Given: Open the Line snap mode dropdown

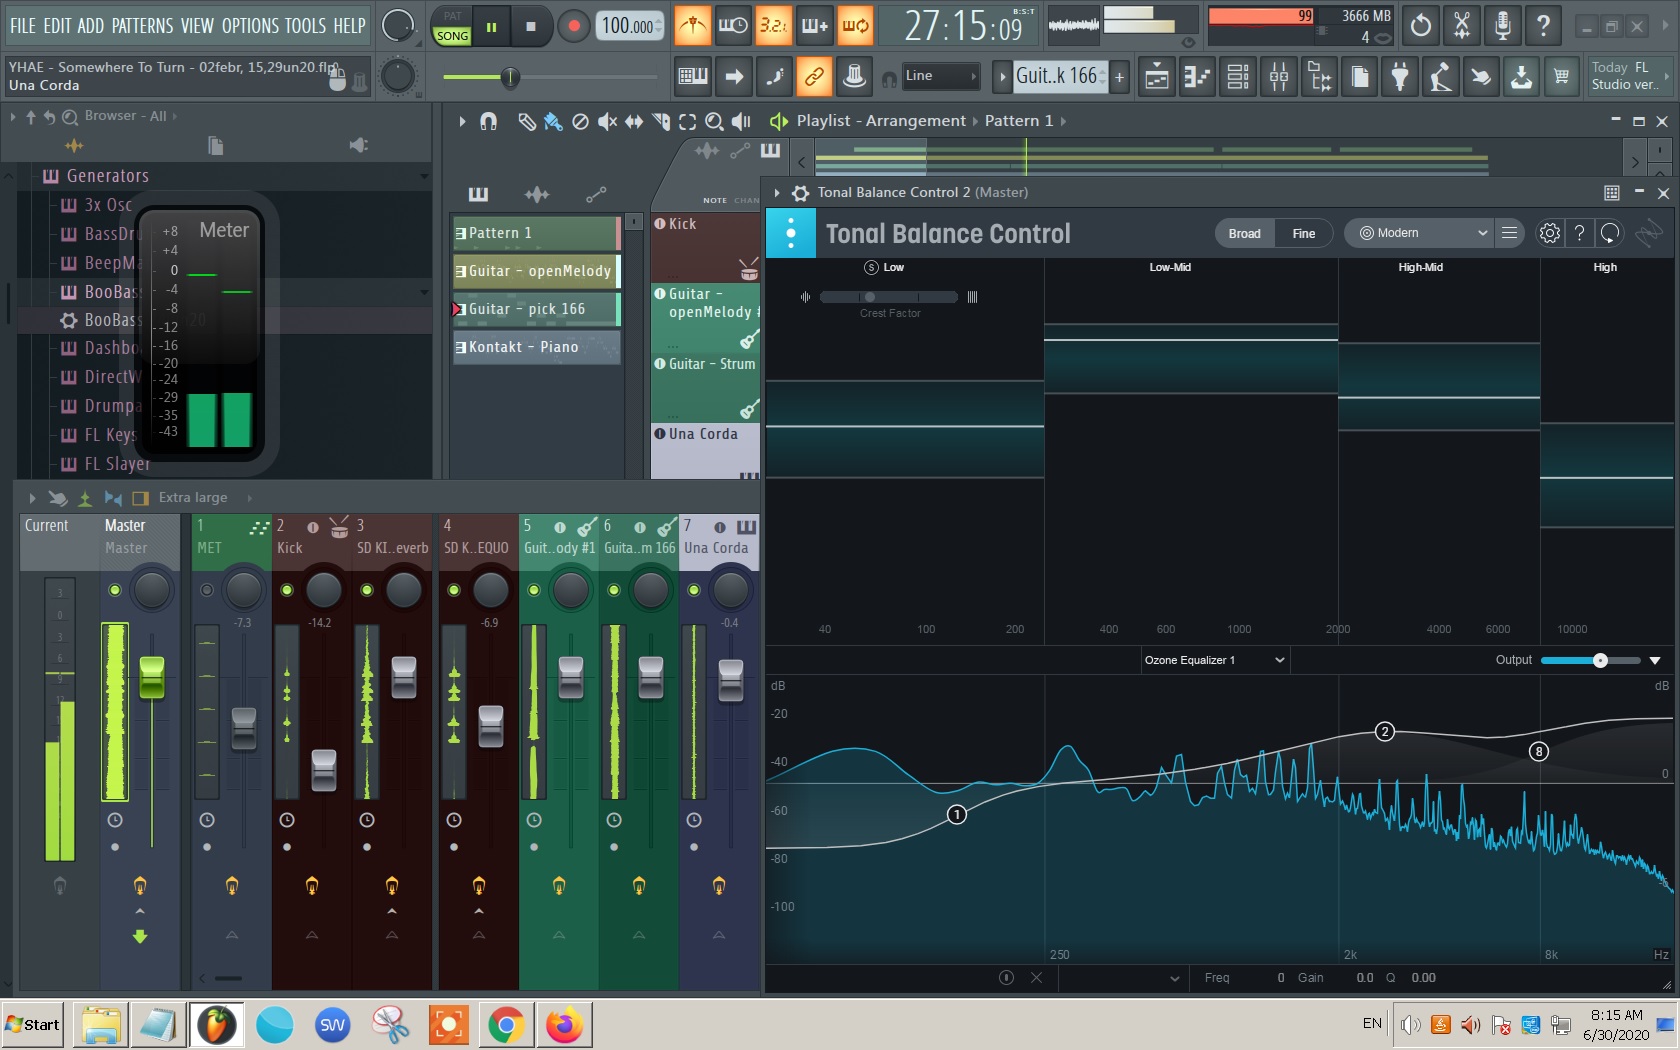Looking at the screenshot, I should tap(940, 76).
